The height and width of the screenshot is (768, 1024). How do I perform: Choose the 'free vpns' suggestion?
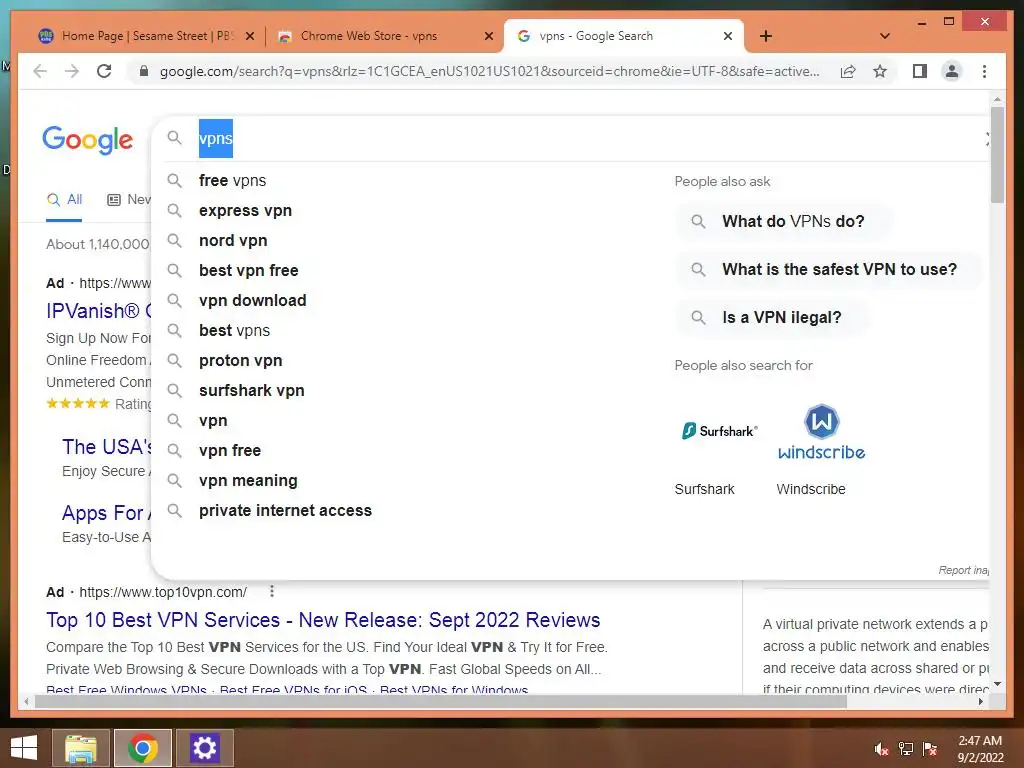point(232,180)
